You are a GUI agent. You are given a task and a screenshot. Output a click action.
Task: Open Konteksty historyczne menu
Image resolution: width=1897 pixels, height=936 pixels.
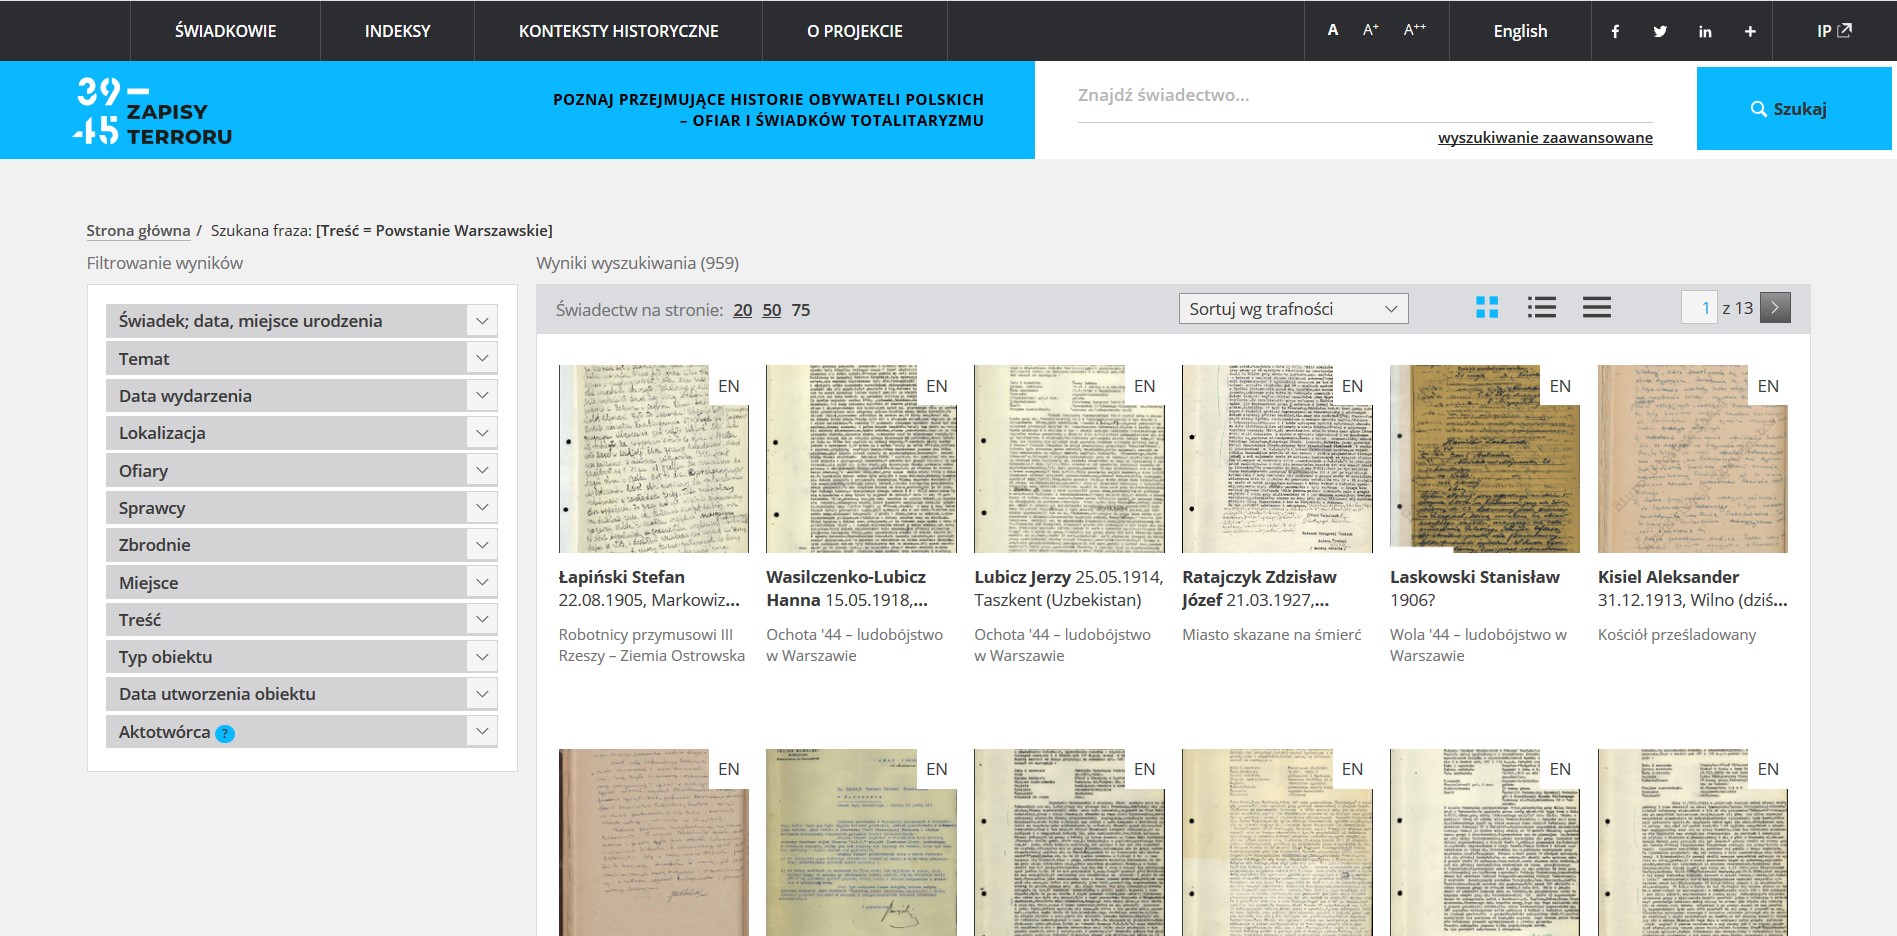(618, 31)
